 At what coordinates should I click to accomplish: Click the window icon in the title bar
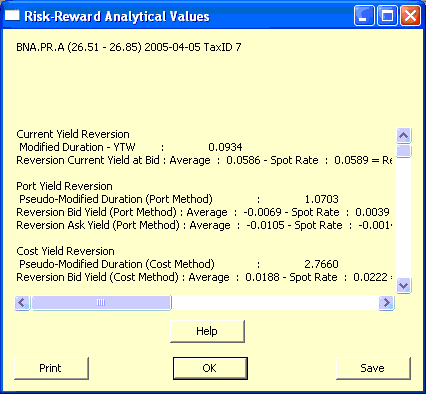[12, 16]
